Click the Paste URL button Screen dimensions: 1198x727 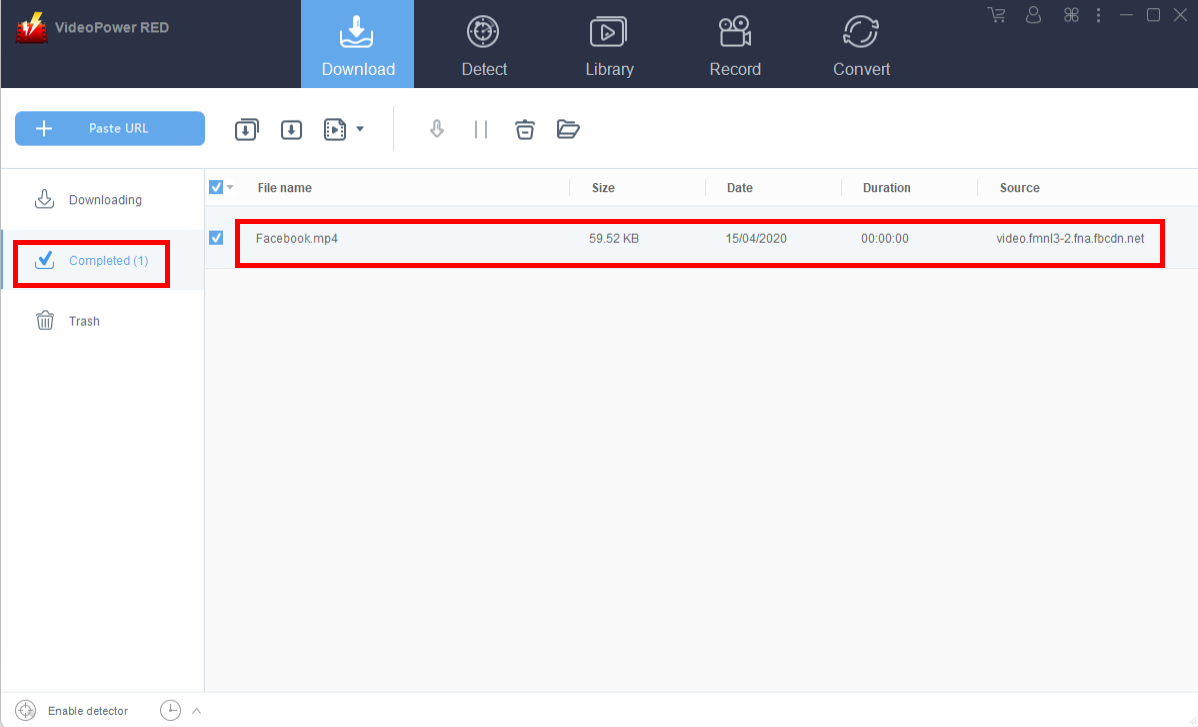point(109,128)
